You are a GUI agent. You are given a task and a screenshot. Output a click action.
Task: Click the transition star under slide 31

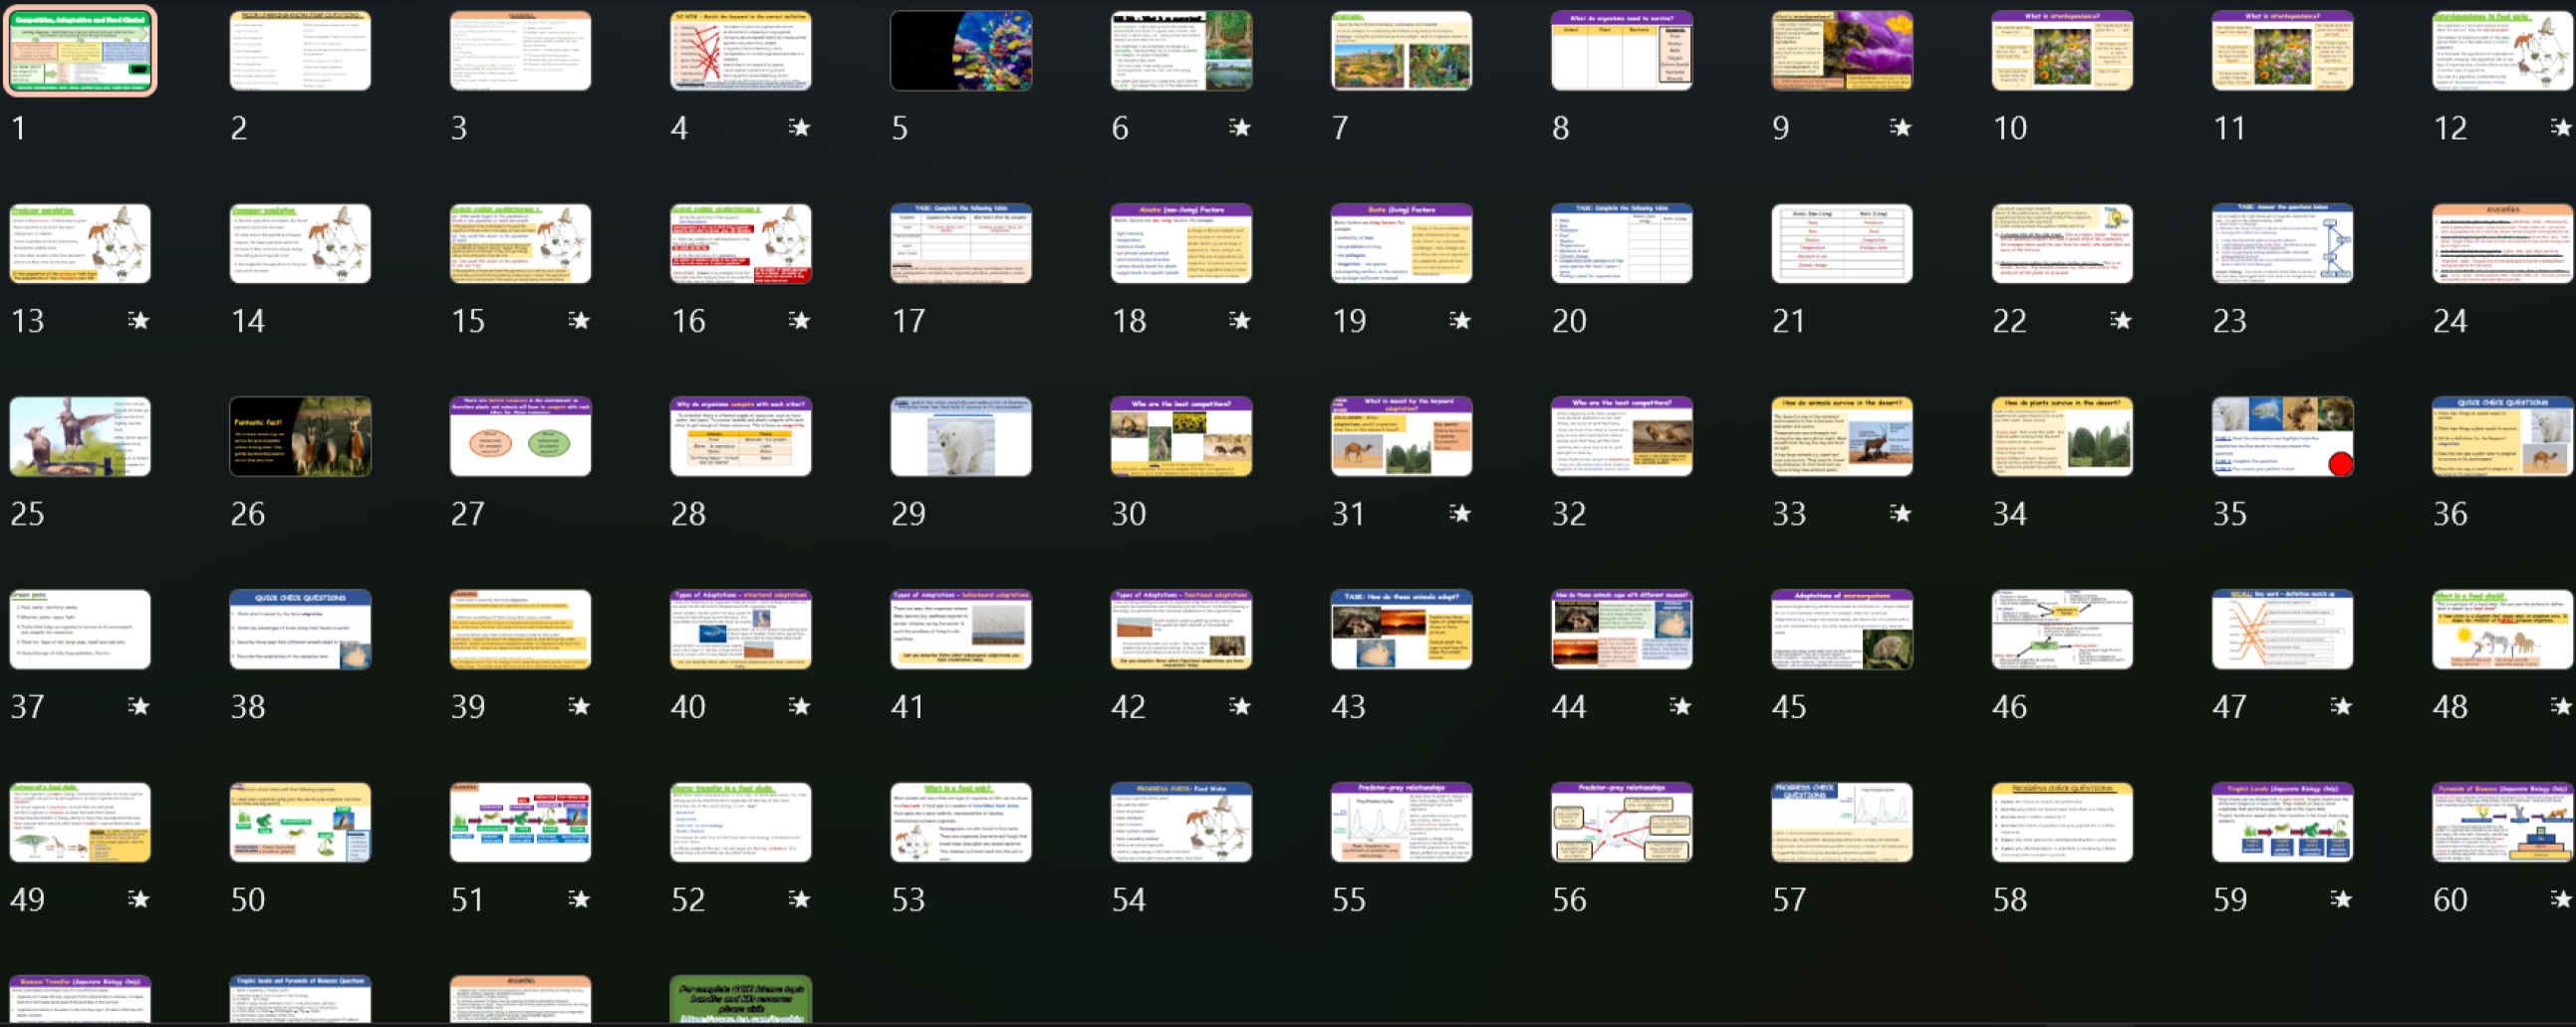click(x=1460, y=513)
